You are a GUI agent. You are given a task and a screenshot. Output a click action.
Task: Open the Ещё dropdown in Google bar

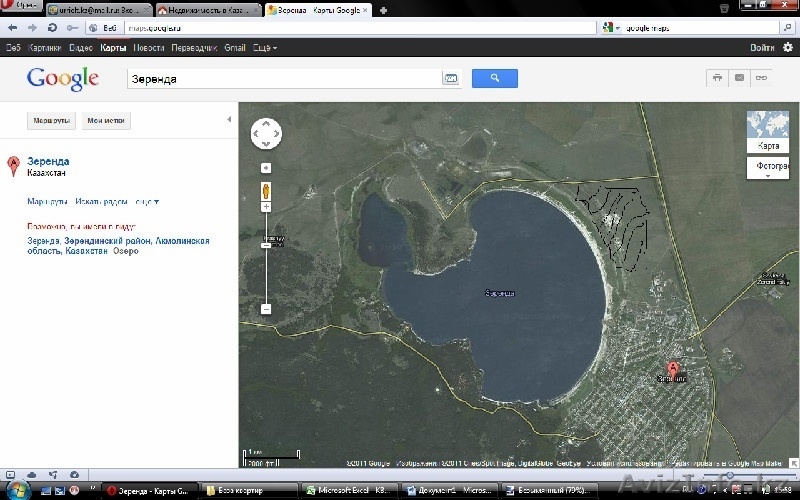click(264, 47)
